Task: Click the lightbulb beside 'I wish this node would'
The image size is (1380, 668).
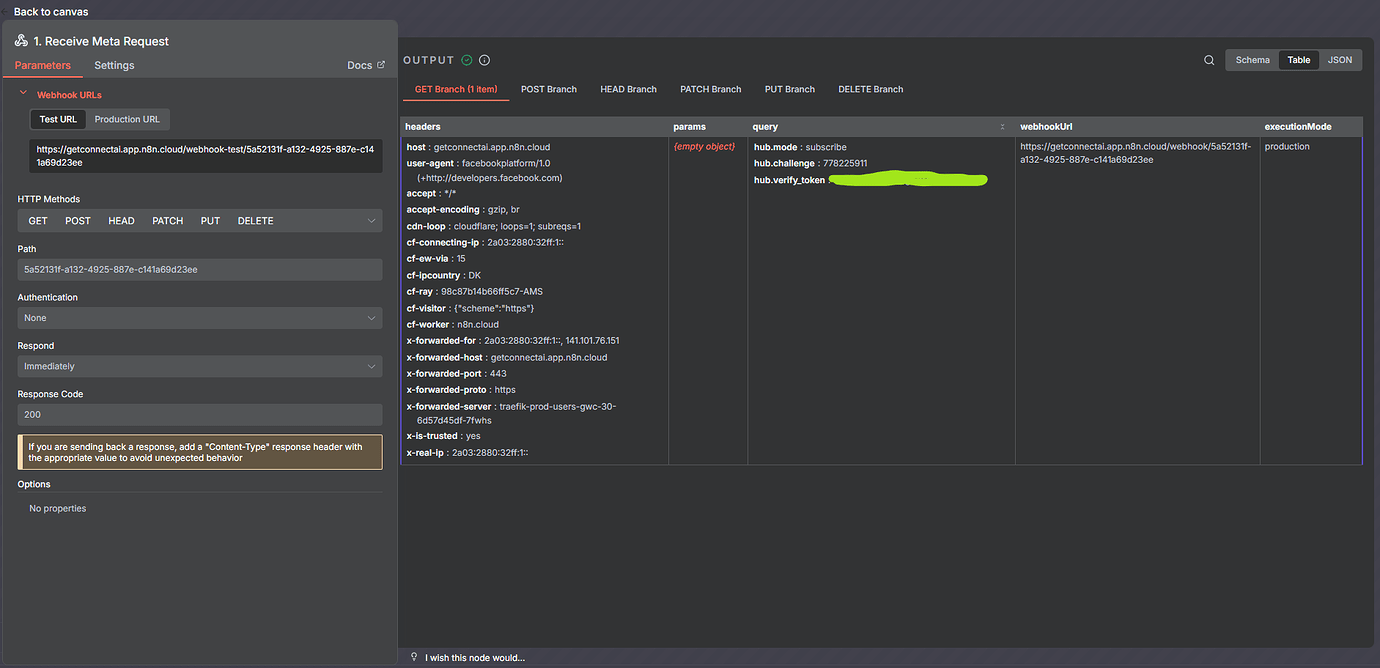Action: click(x=414, y=657)
